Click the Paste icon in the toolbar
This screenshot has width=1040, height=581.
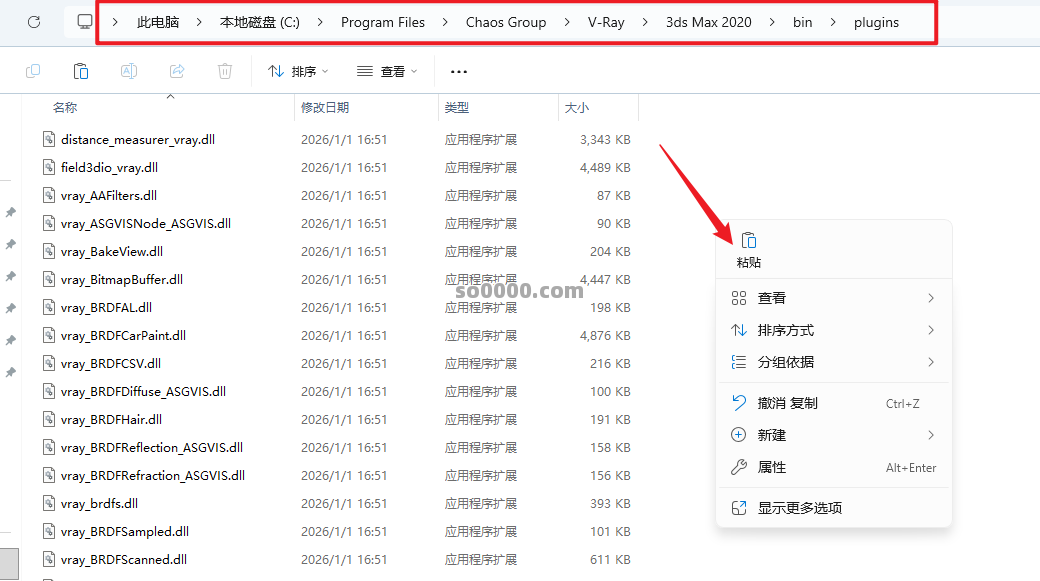80,70
